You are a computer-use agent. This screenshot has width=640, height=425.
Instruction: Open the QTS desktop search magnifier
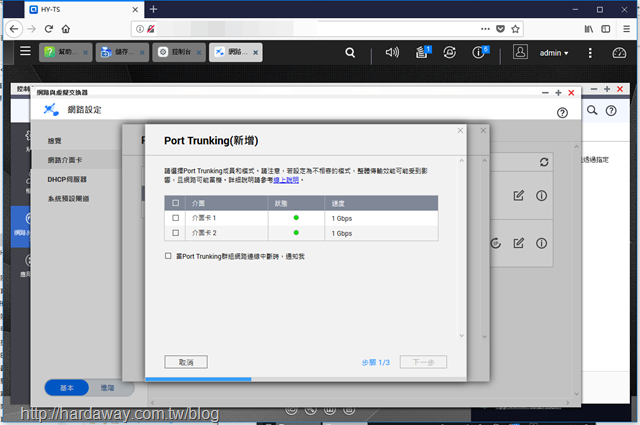[350, 53]
